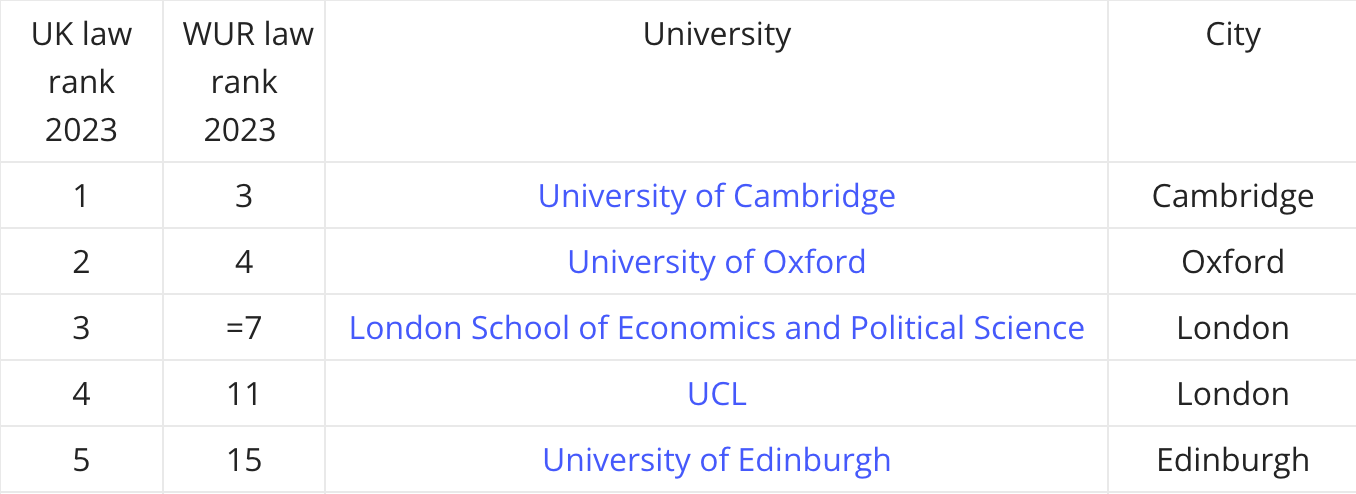1356x494 pixels.
Task: Open the University of Cambridge link
Action: (716, 195)
